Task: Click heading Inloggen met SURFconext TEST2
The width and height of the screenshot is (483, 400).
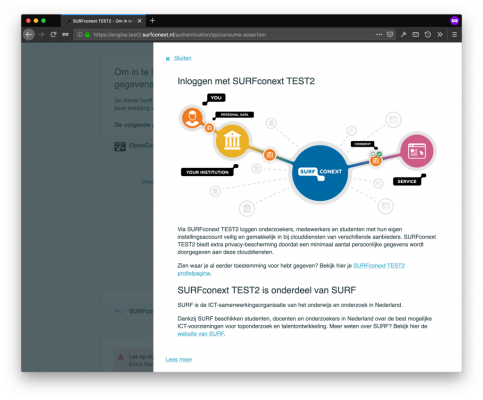Action: pyautogui.click(x=246, y=81)
